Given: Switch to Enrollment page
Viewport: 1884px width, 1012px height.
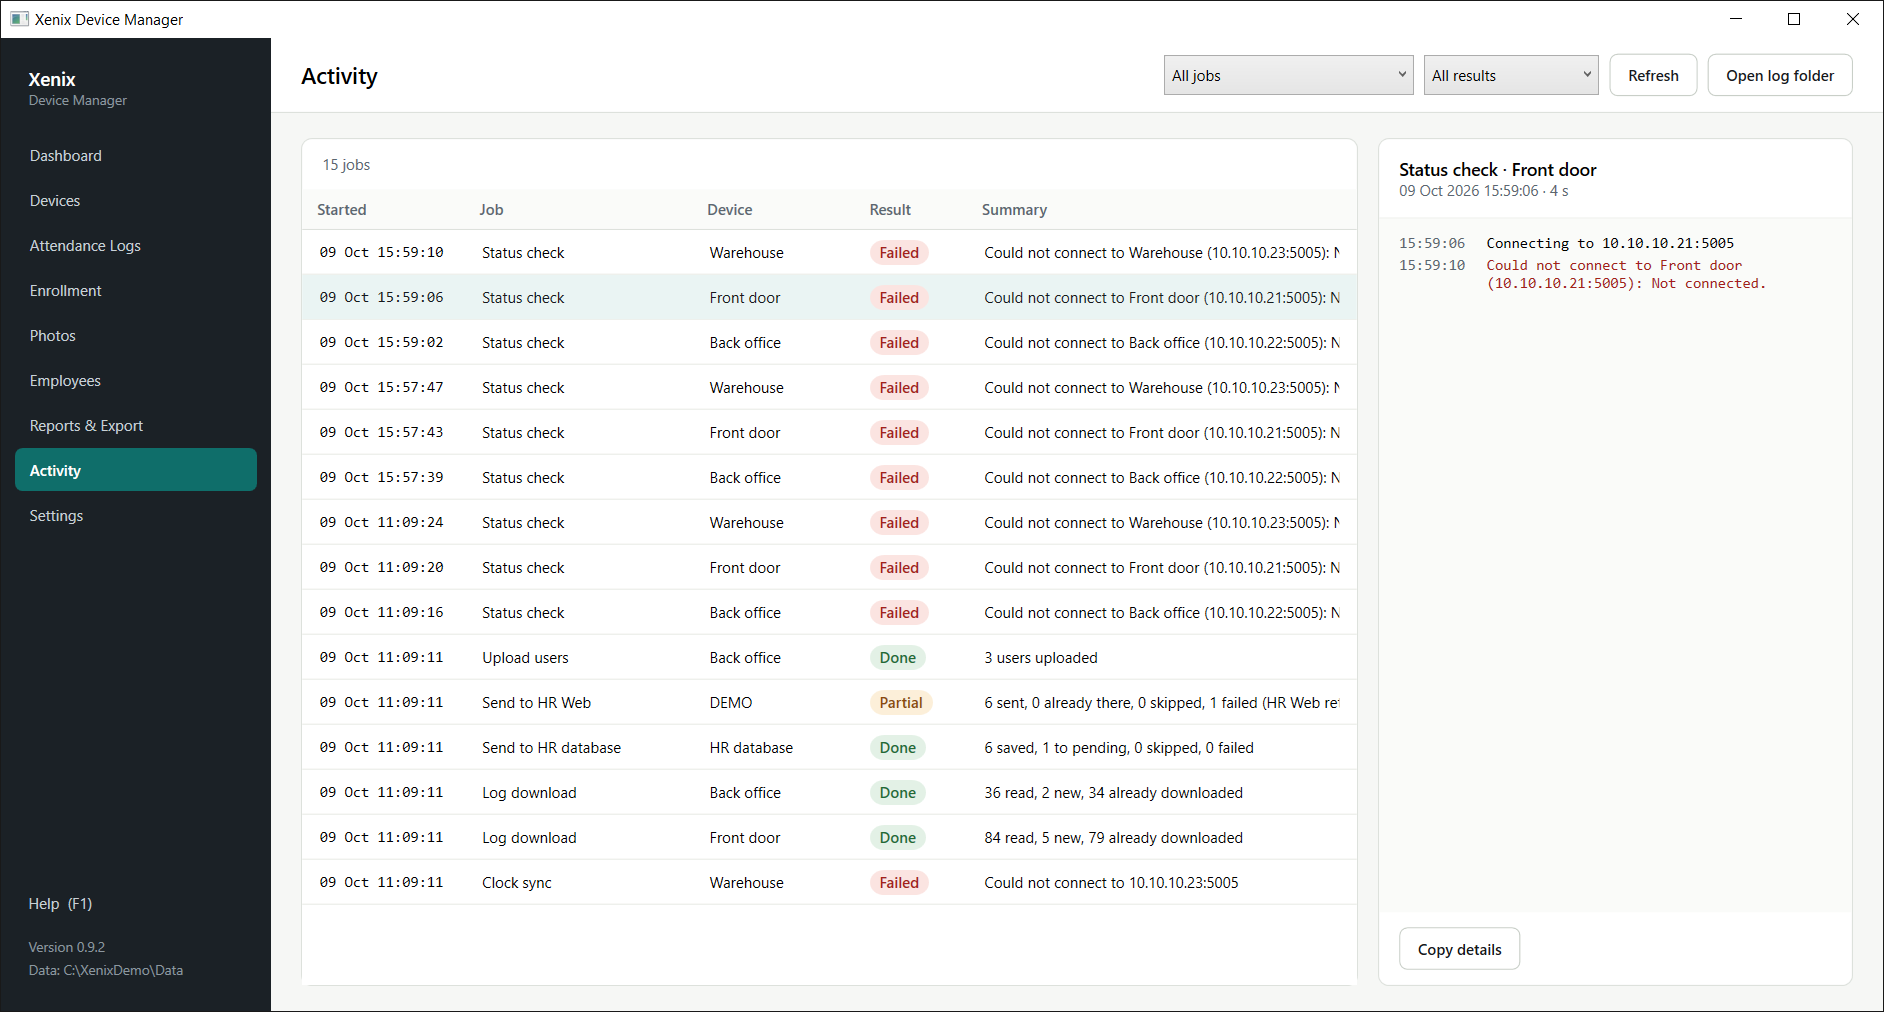Looking at the screenshot, I should [136, 291].
